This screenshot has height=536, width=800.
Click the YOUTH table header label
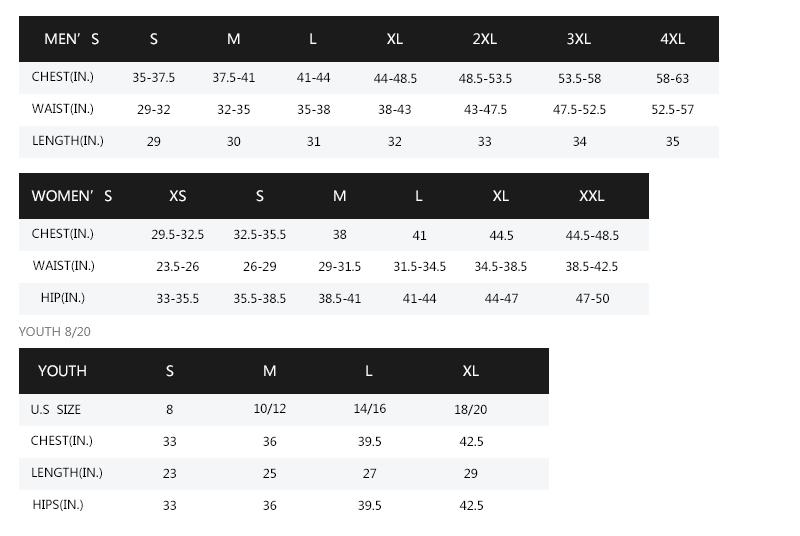[62, 371]
